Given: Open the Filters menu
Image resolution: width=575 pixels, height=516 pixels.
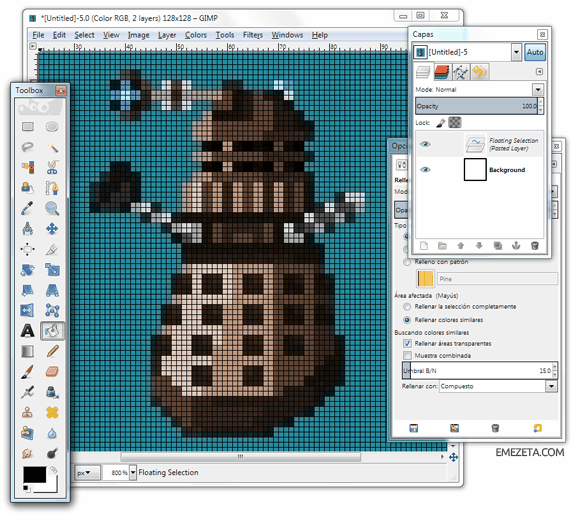Looking at the screenshot, I should 253,35.
